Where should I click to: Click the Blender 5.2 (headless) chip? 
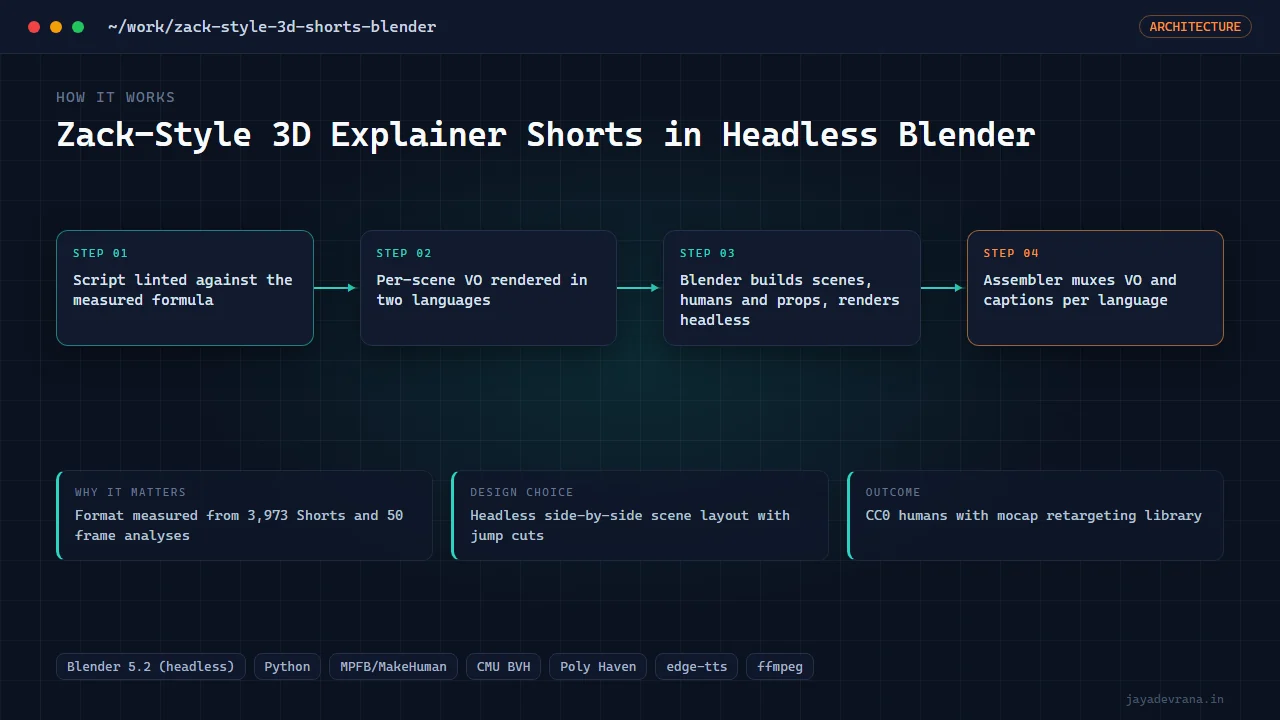[151, 667]
